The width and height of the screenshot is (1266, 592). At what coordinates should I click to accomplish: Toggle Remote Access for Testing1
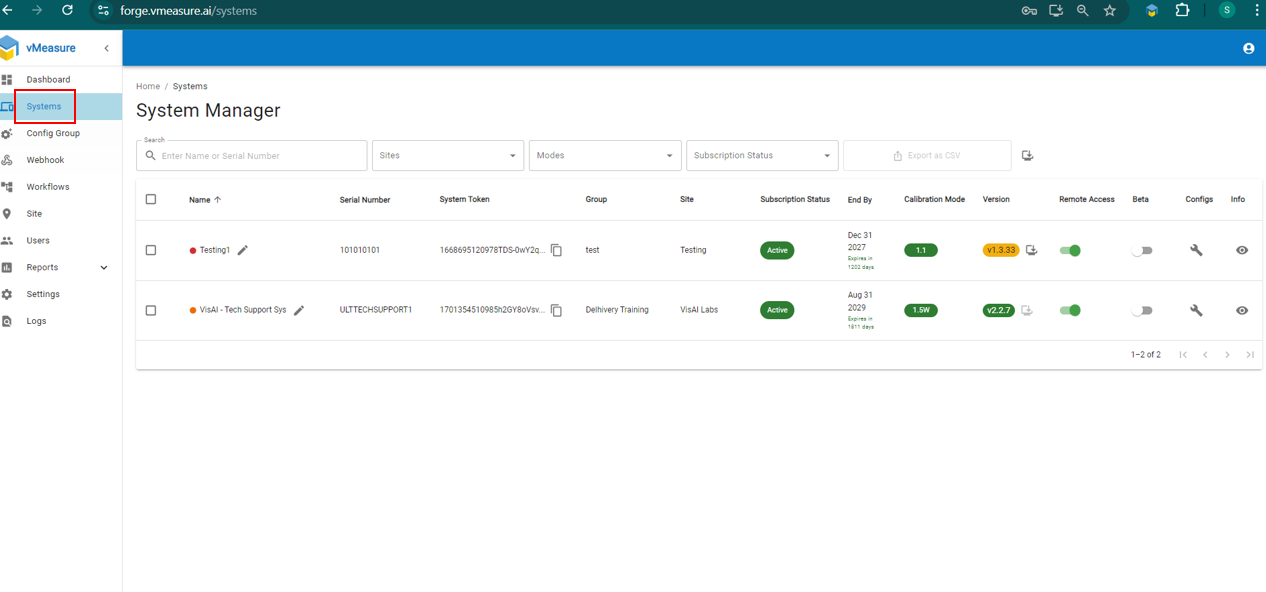tap(1070, 250)
